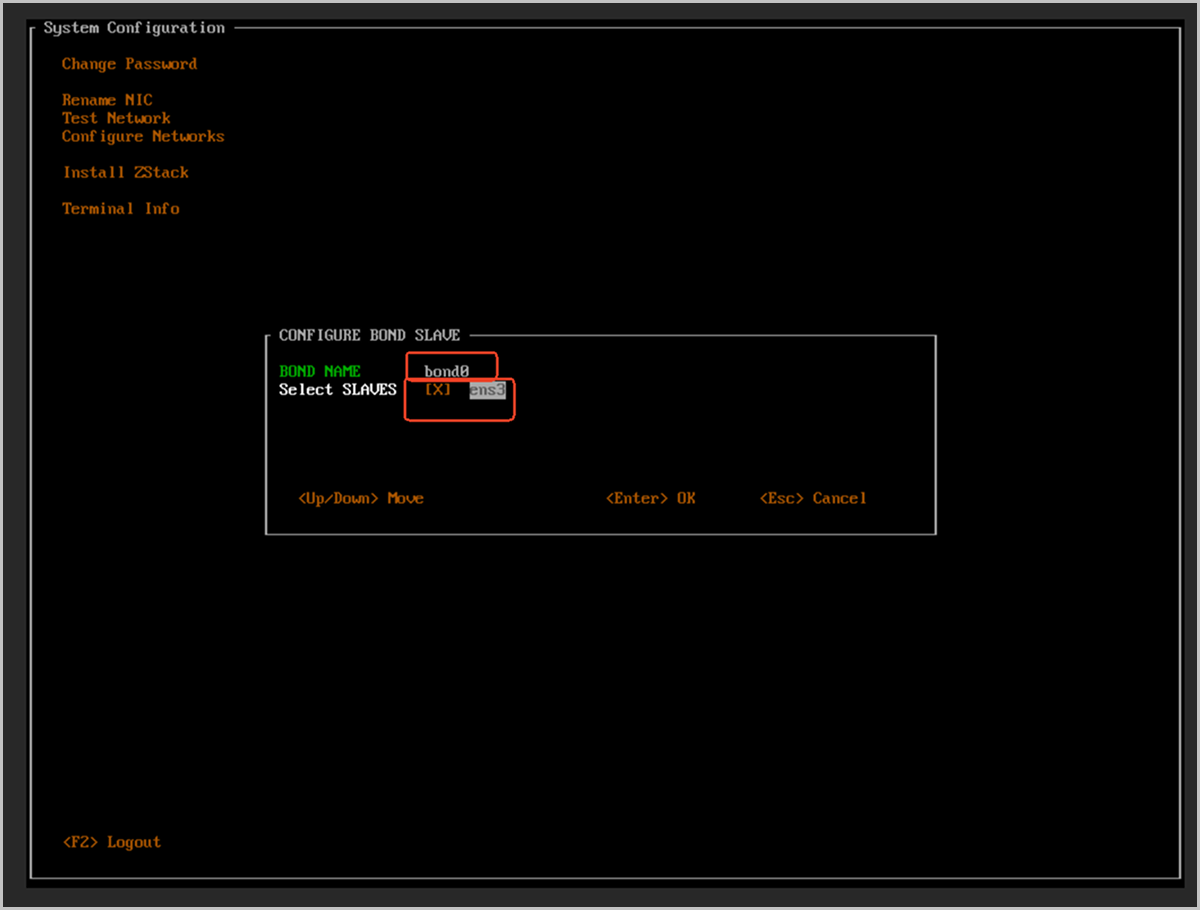This screenshot has width=1200, height=910.
Task: Toggle the [X] checkbox for ens3
Action: (438, 389)
